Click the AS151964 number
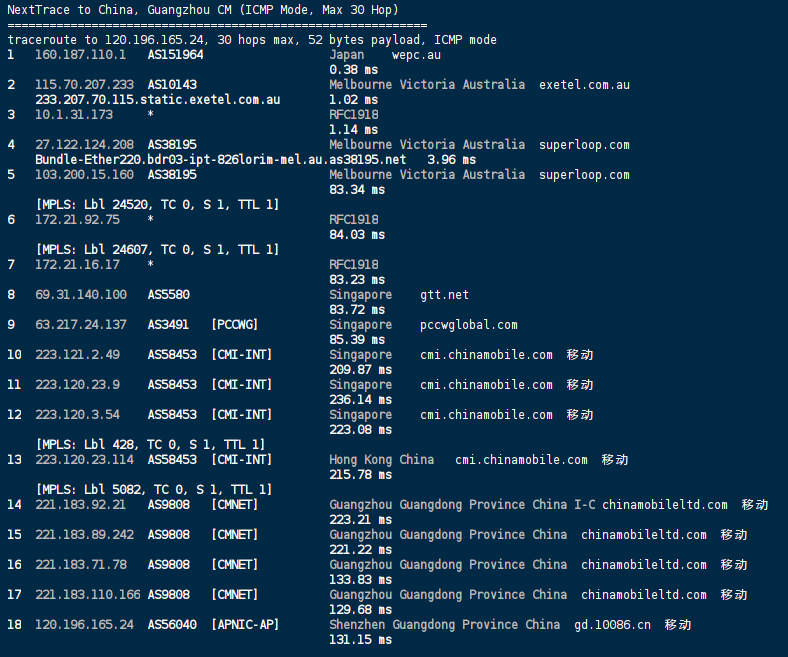Viewport: 788px width, 657px height. (x=175, y=55)
